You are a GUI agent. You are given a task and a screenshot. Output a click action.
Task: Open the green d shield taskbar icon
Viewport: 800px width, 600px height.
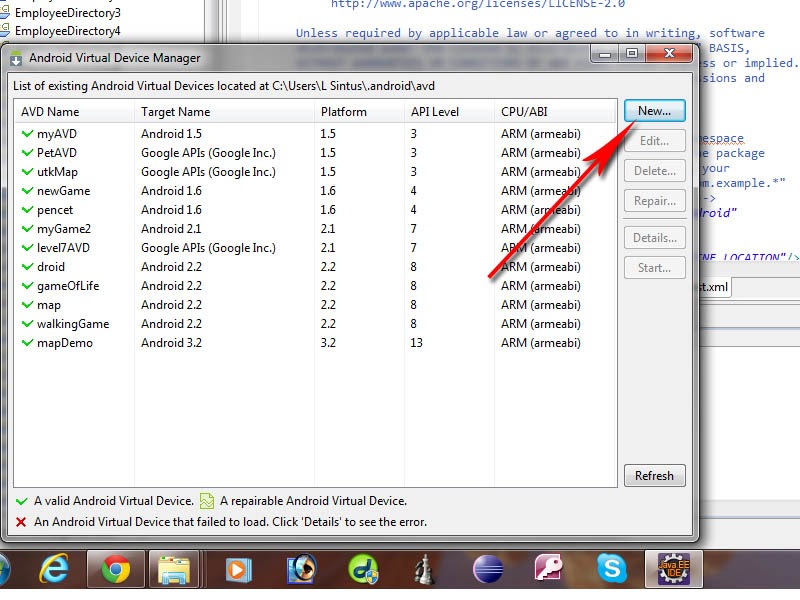pos(363,568)
